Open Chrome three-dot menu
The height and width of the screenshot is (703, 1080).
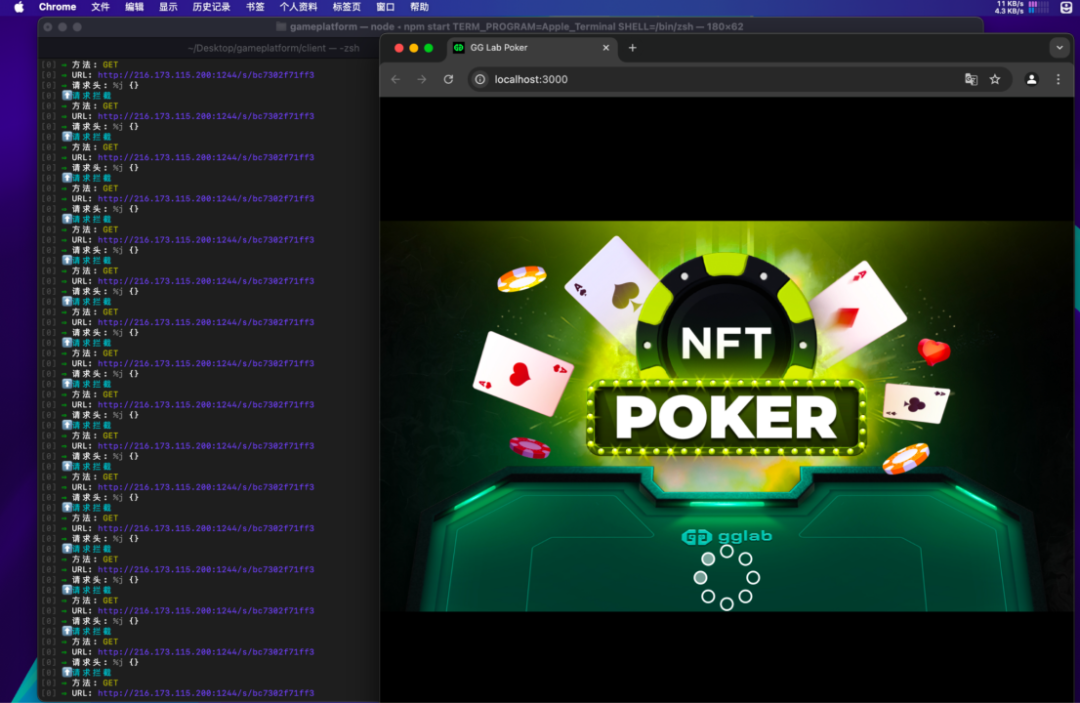[1058, 79]
